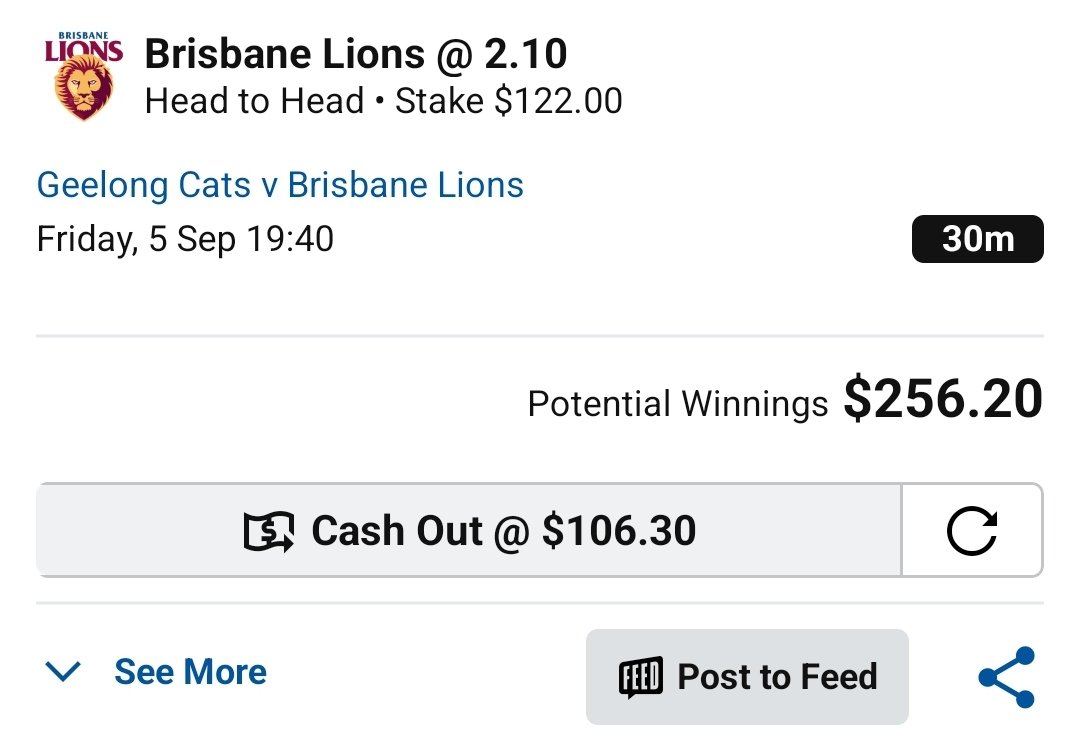Screen dimensions: 1080x738
Task: Tap the Stake $122.00 text
Action: click(509, 101)
